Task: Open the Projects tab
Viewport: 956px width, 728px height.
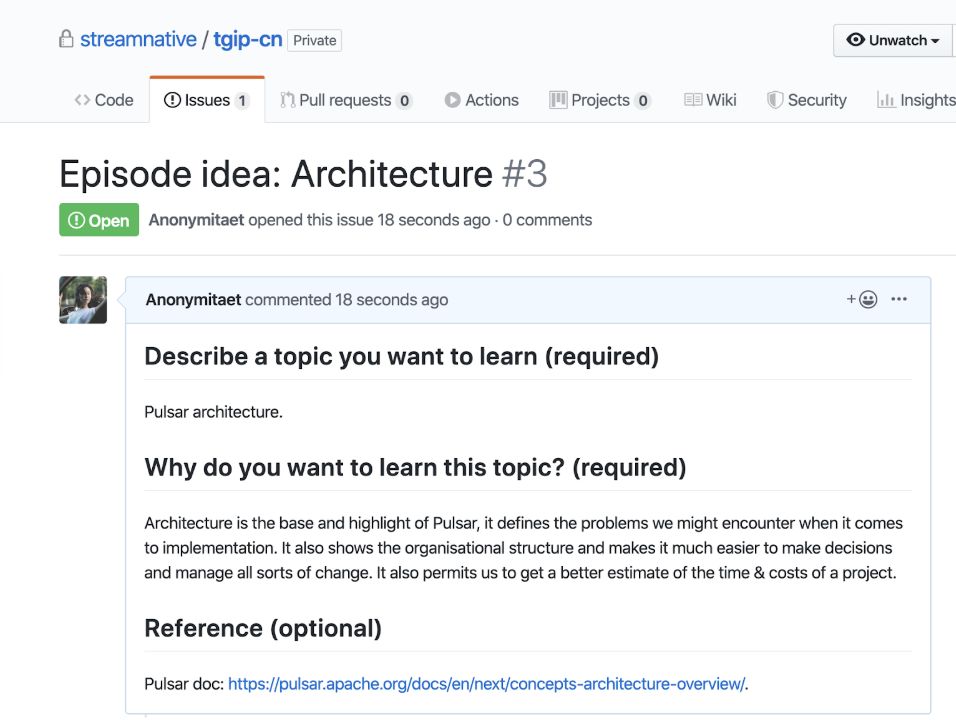Action: click(x=600, y=100)
